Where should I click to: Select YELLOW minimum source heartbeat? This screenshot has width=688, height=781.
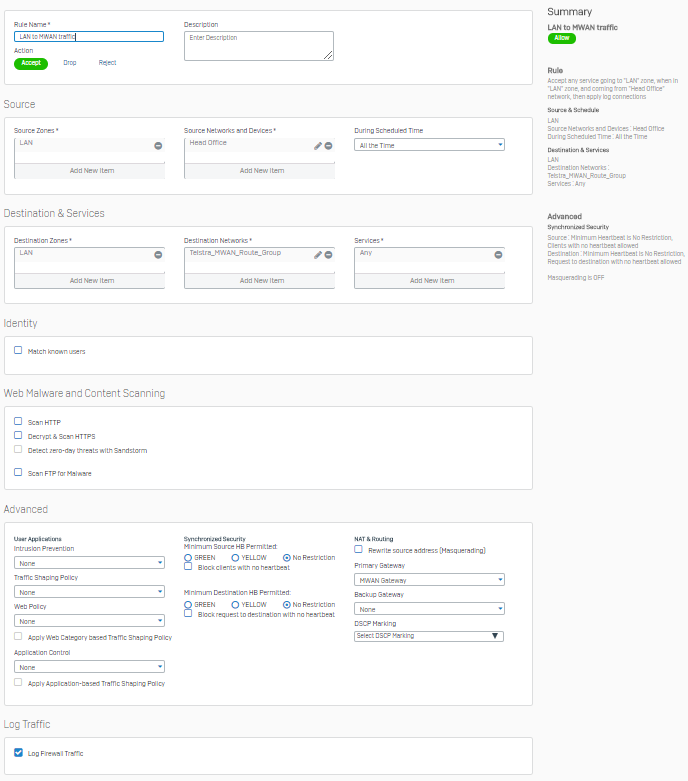236,558
